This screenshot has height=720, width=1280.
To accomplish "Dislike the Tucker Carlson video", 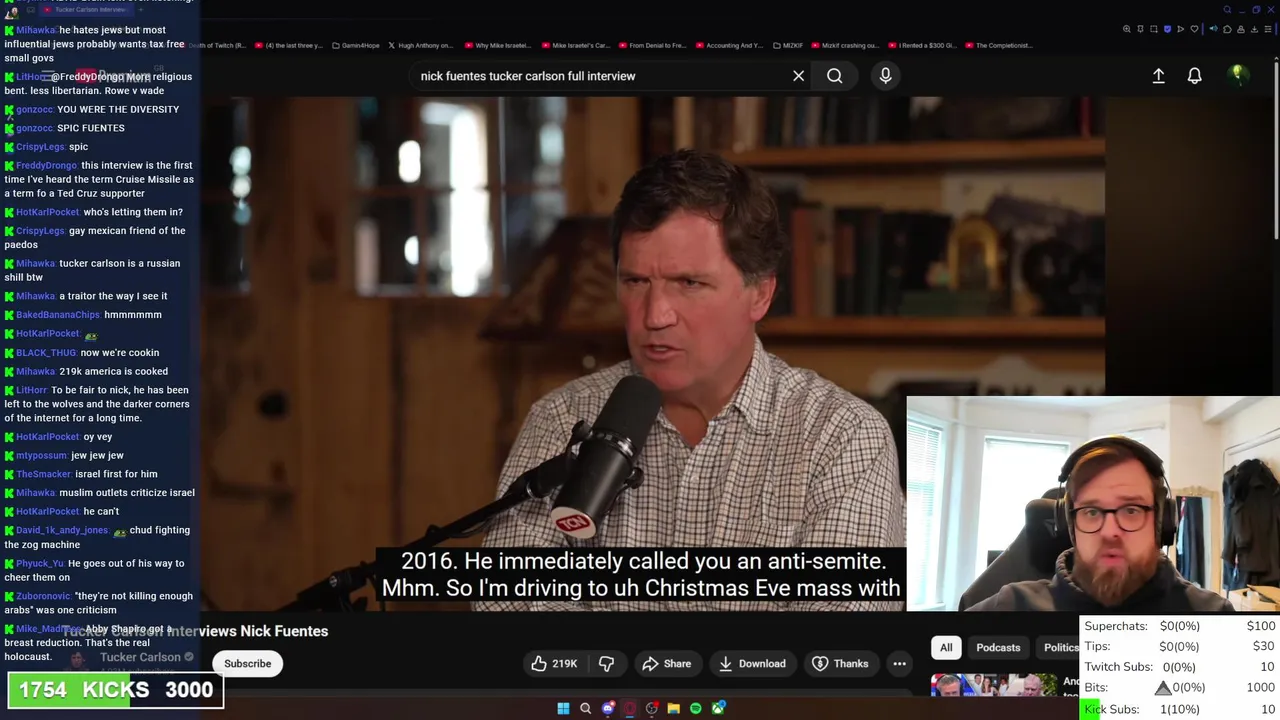I will [606, 663].
